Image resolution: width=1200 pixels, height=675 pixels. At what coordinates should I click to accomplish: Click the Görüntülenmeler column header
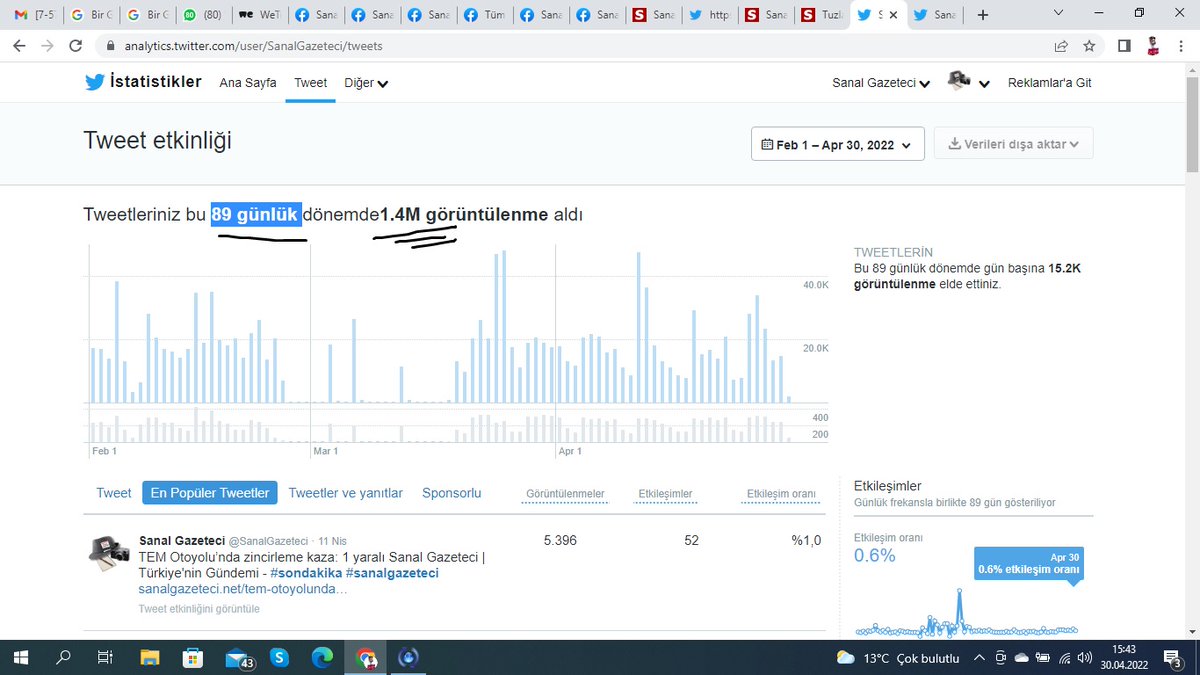565,494
